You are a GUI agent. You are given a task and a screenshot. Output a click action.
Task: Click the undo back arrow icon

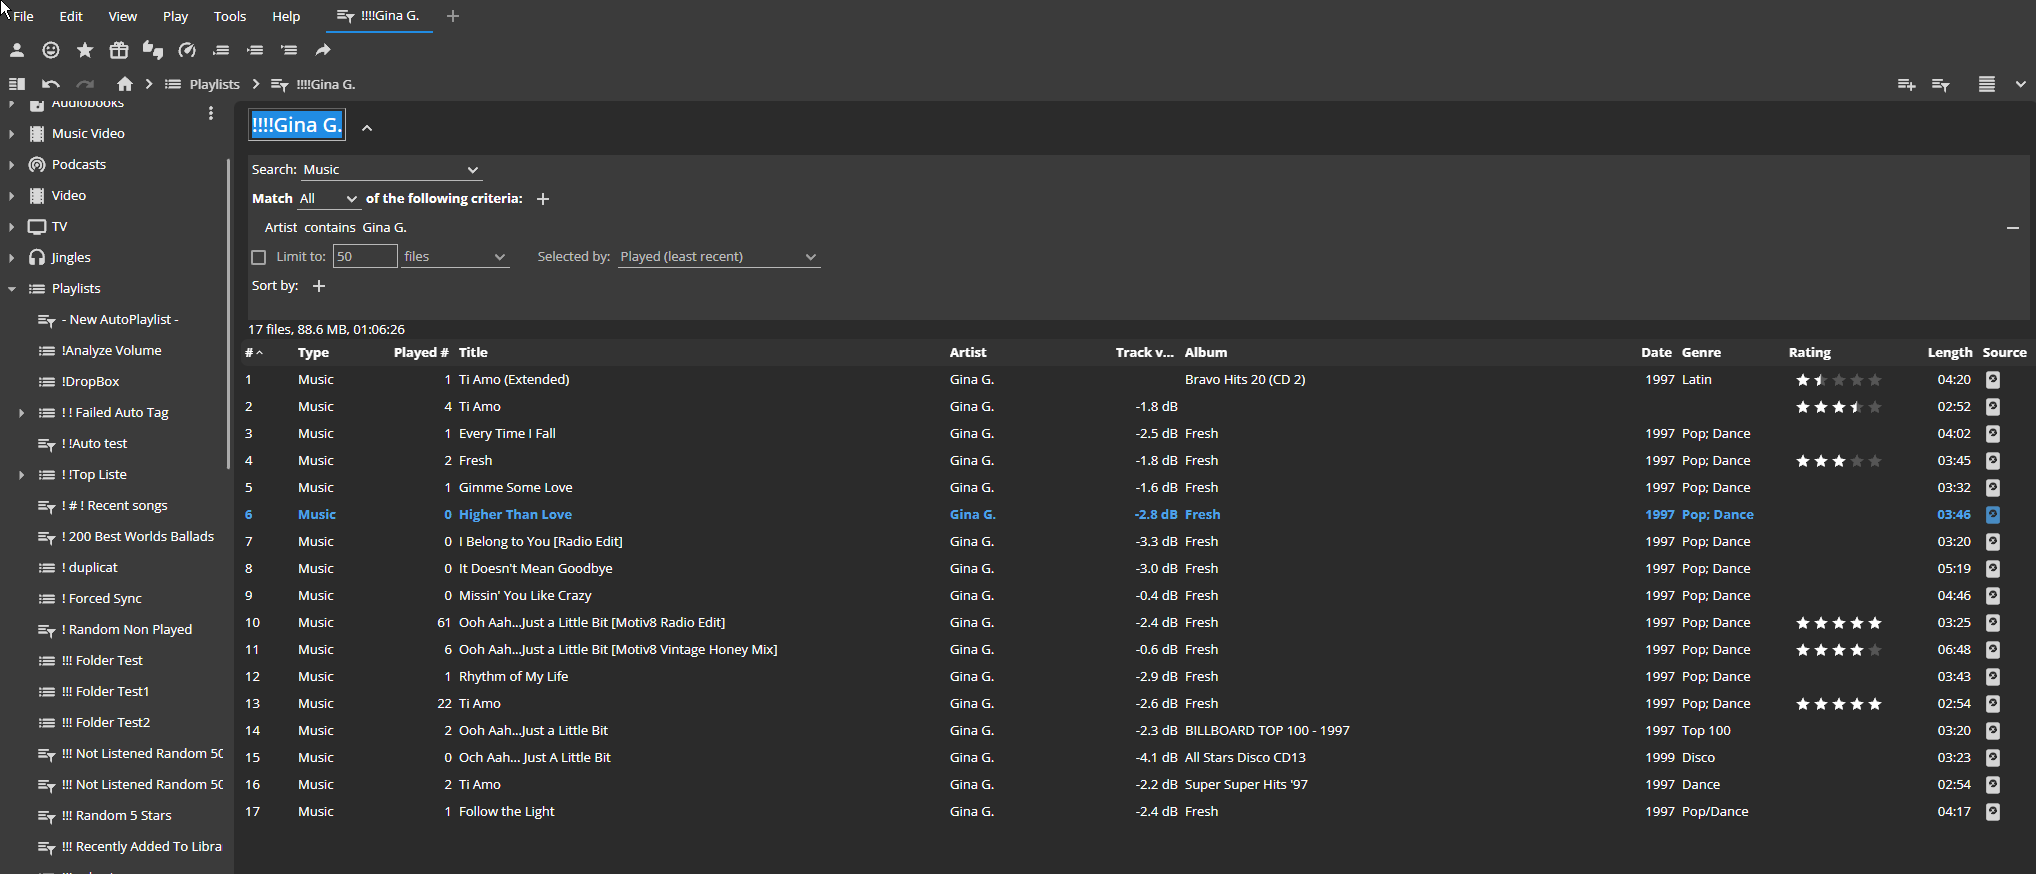tap(51, 84)
